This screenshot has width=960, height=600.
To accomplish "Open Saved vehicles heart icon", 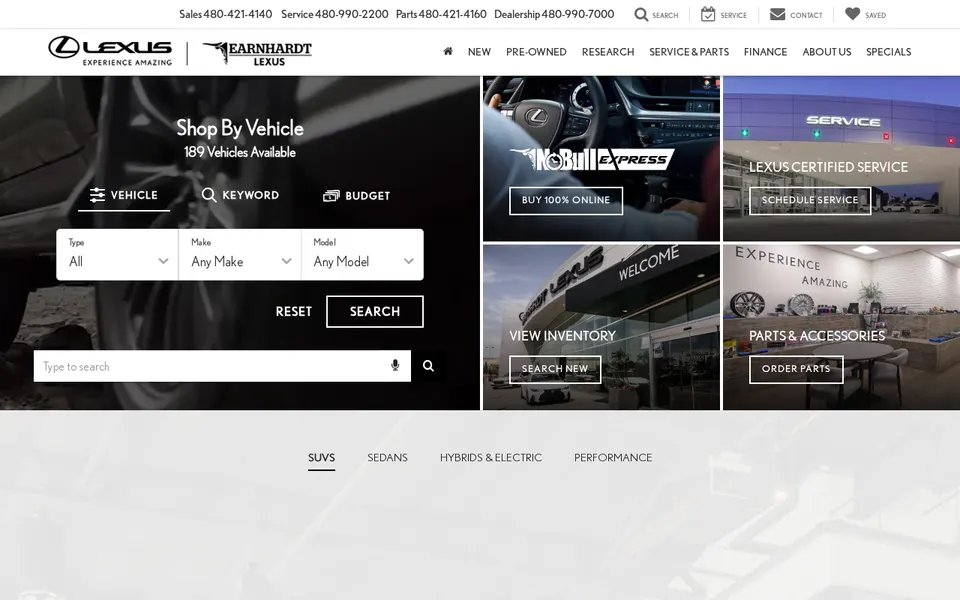I will click(852, 13).
